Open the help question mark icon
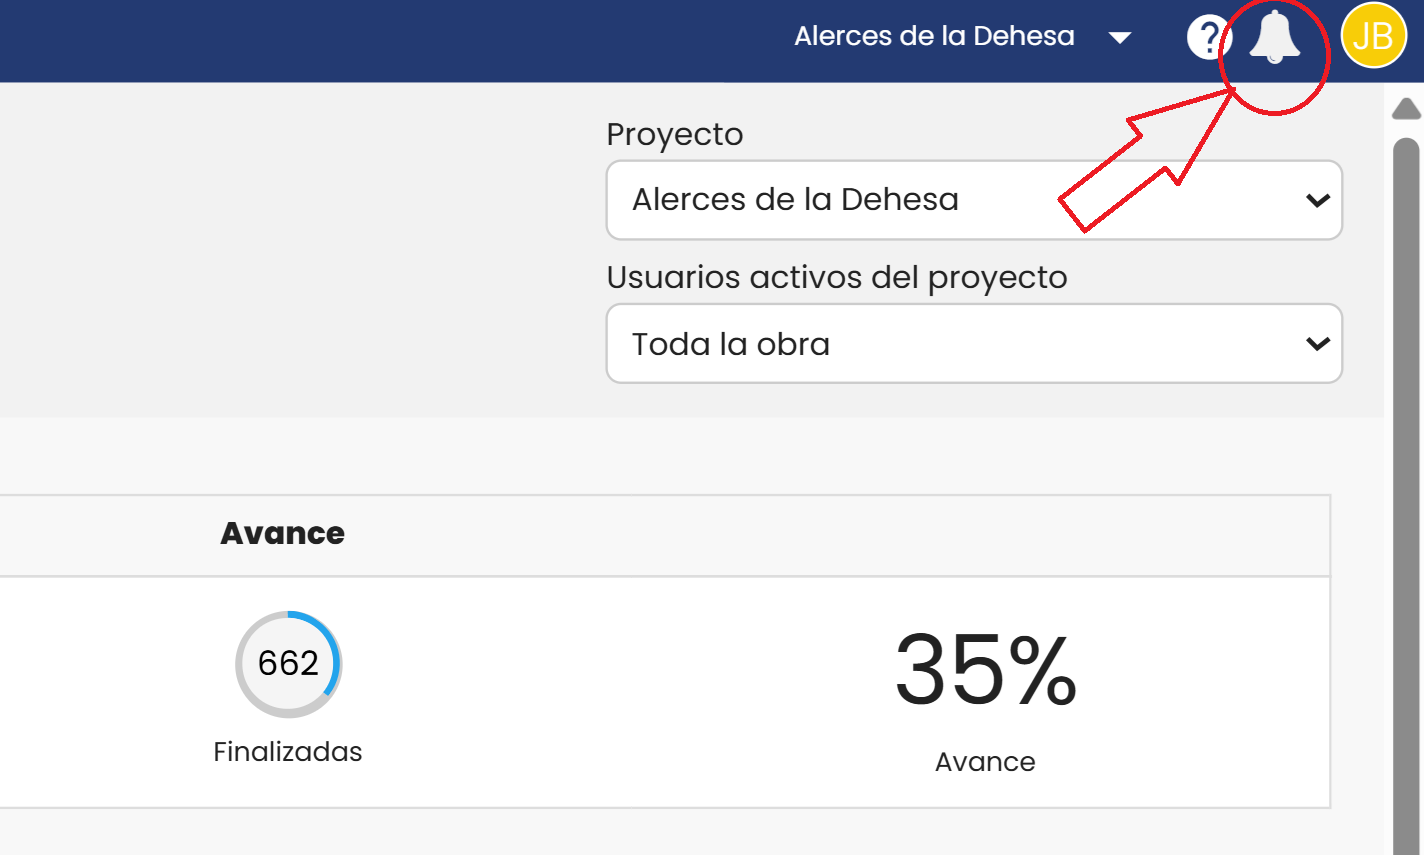 [x=1207, y=38]
